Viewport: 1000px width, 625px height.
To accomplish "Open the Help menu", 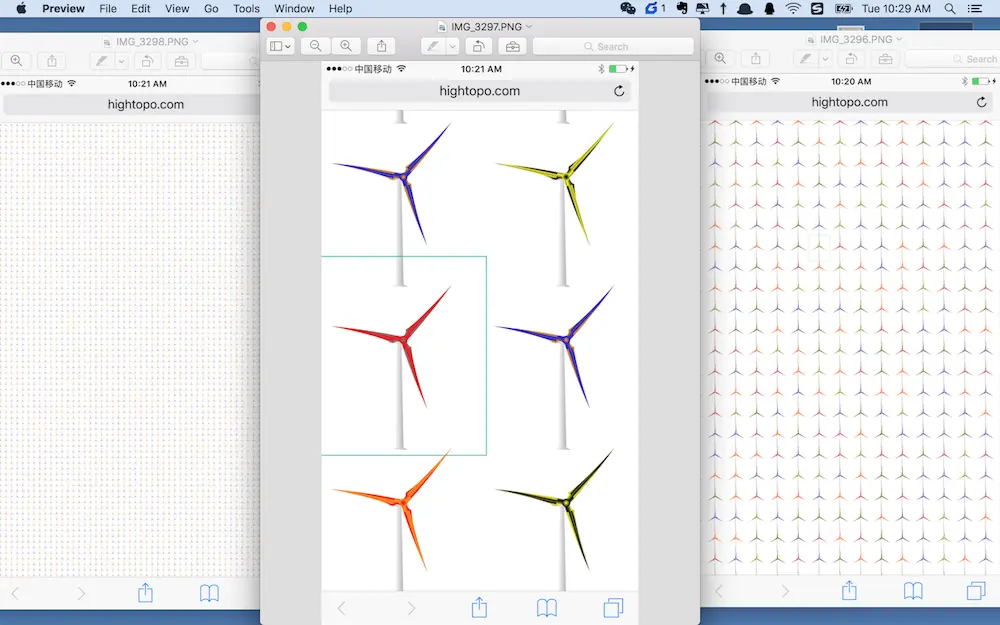I will point(341,8).
